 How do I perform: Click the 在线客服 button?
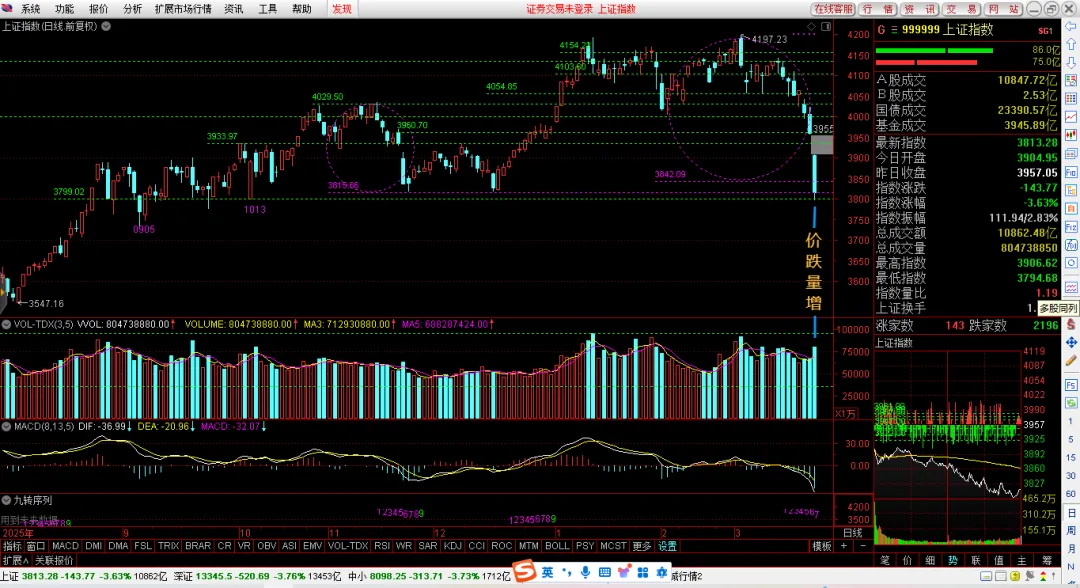pos(833,9)
